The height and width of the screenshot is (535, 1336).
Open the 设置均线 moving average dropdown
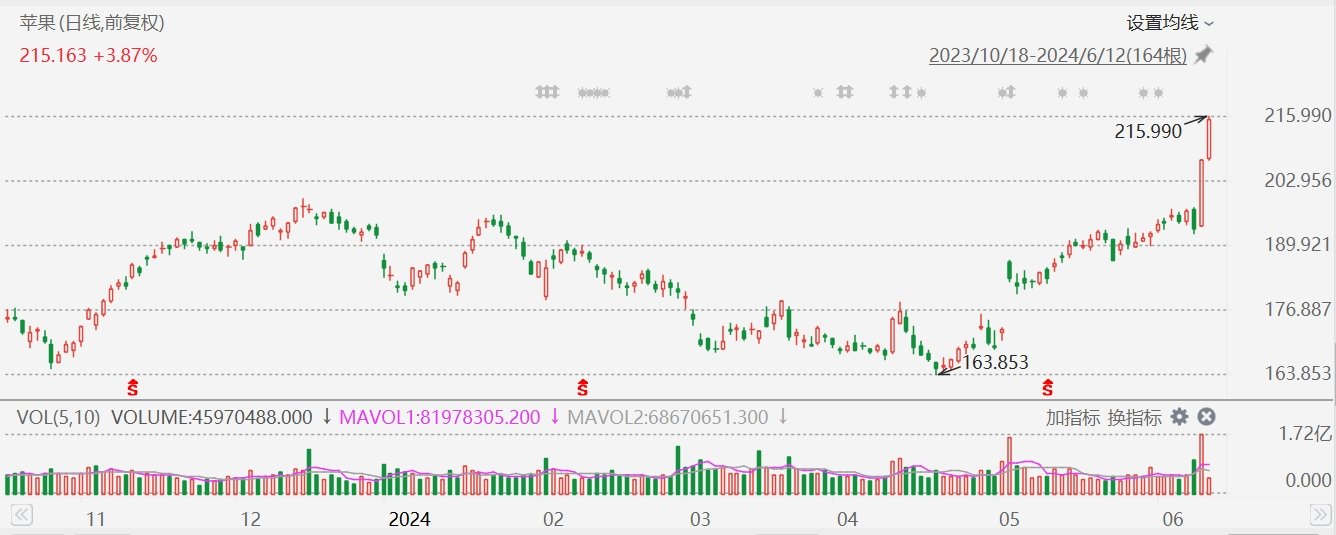click(x=1170, y=23)
